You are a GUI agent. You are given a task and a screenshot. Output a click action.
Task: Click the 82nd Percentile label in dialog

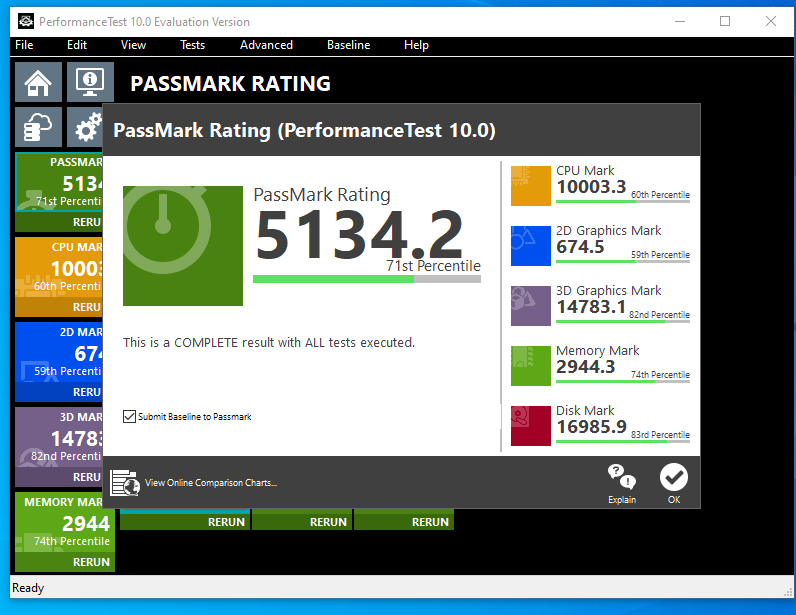(659, 314)
